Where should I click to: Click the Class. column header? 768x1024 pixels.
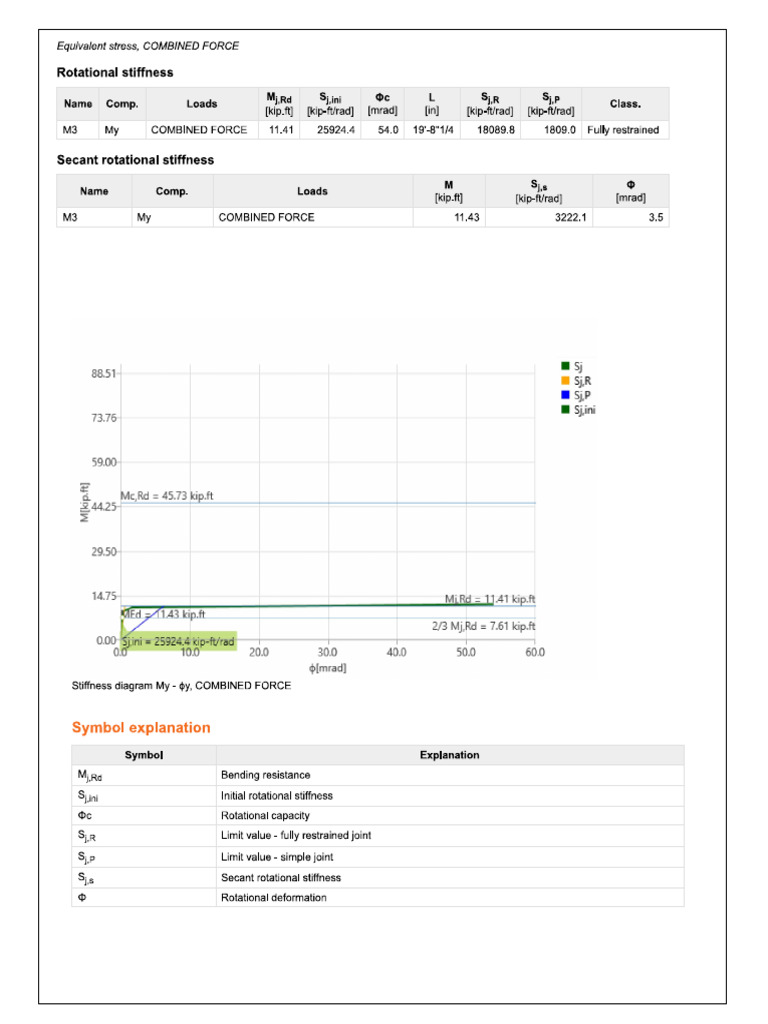tap(625, 104)
